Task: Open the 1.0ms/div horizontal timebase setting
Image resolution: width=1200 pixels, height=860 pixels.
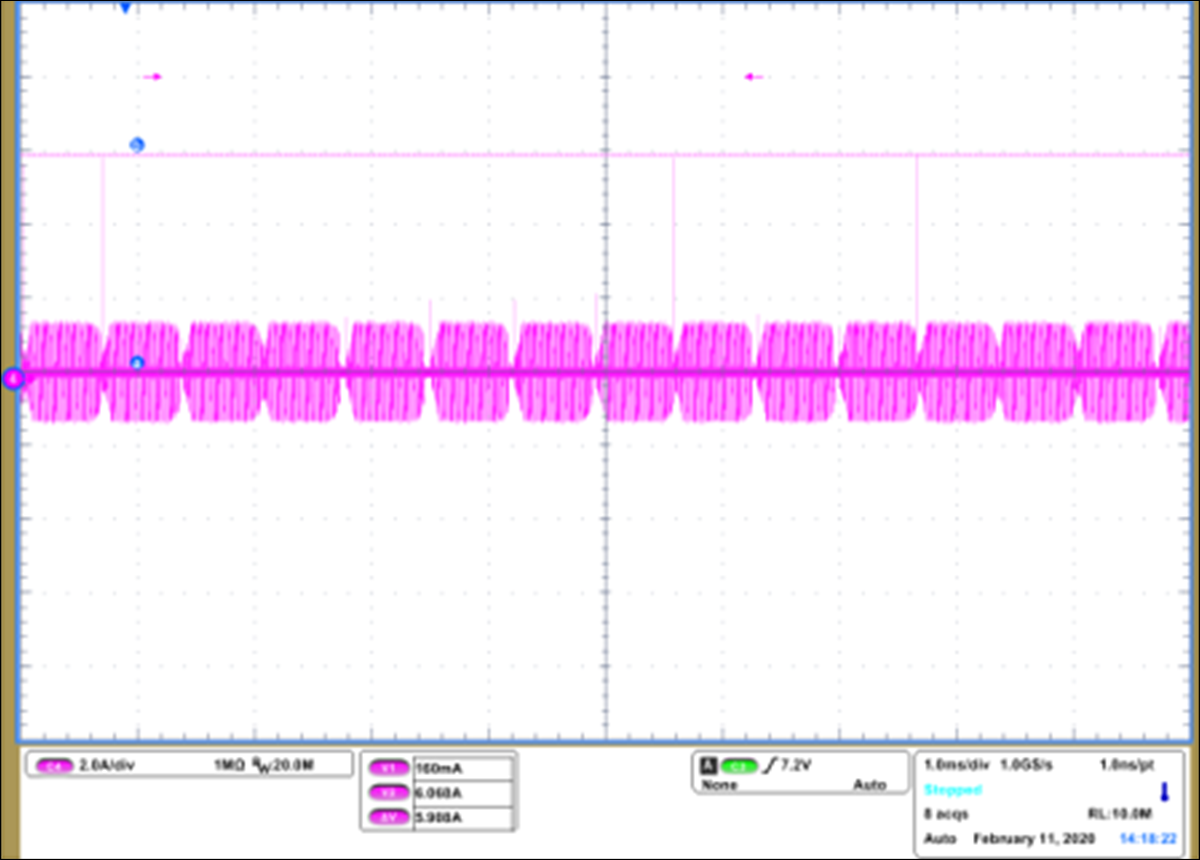Action: coord(956,764)
